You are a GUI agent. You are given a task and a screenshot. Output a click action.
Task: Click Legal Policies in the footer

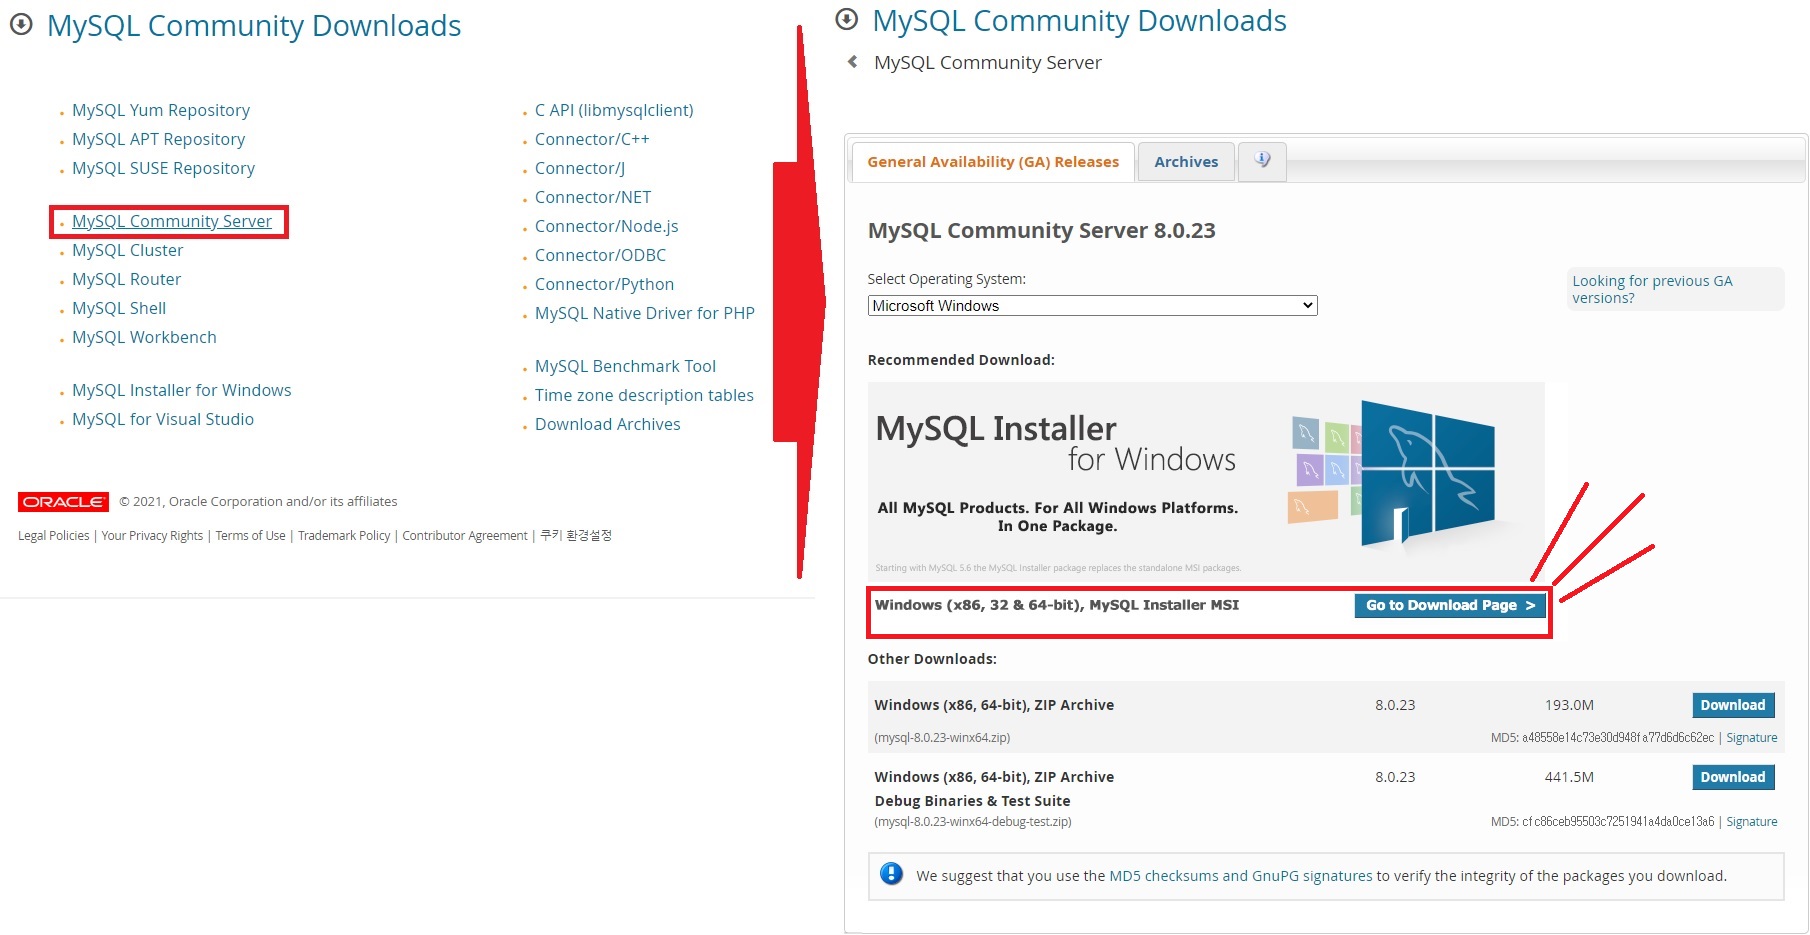[x=53, y=536]
